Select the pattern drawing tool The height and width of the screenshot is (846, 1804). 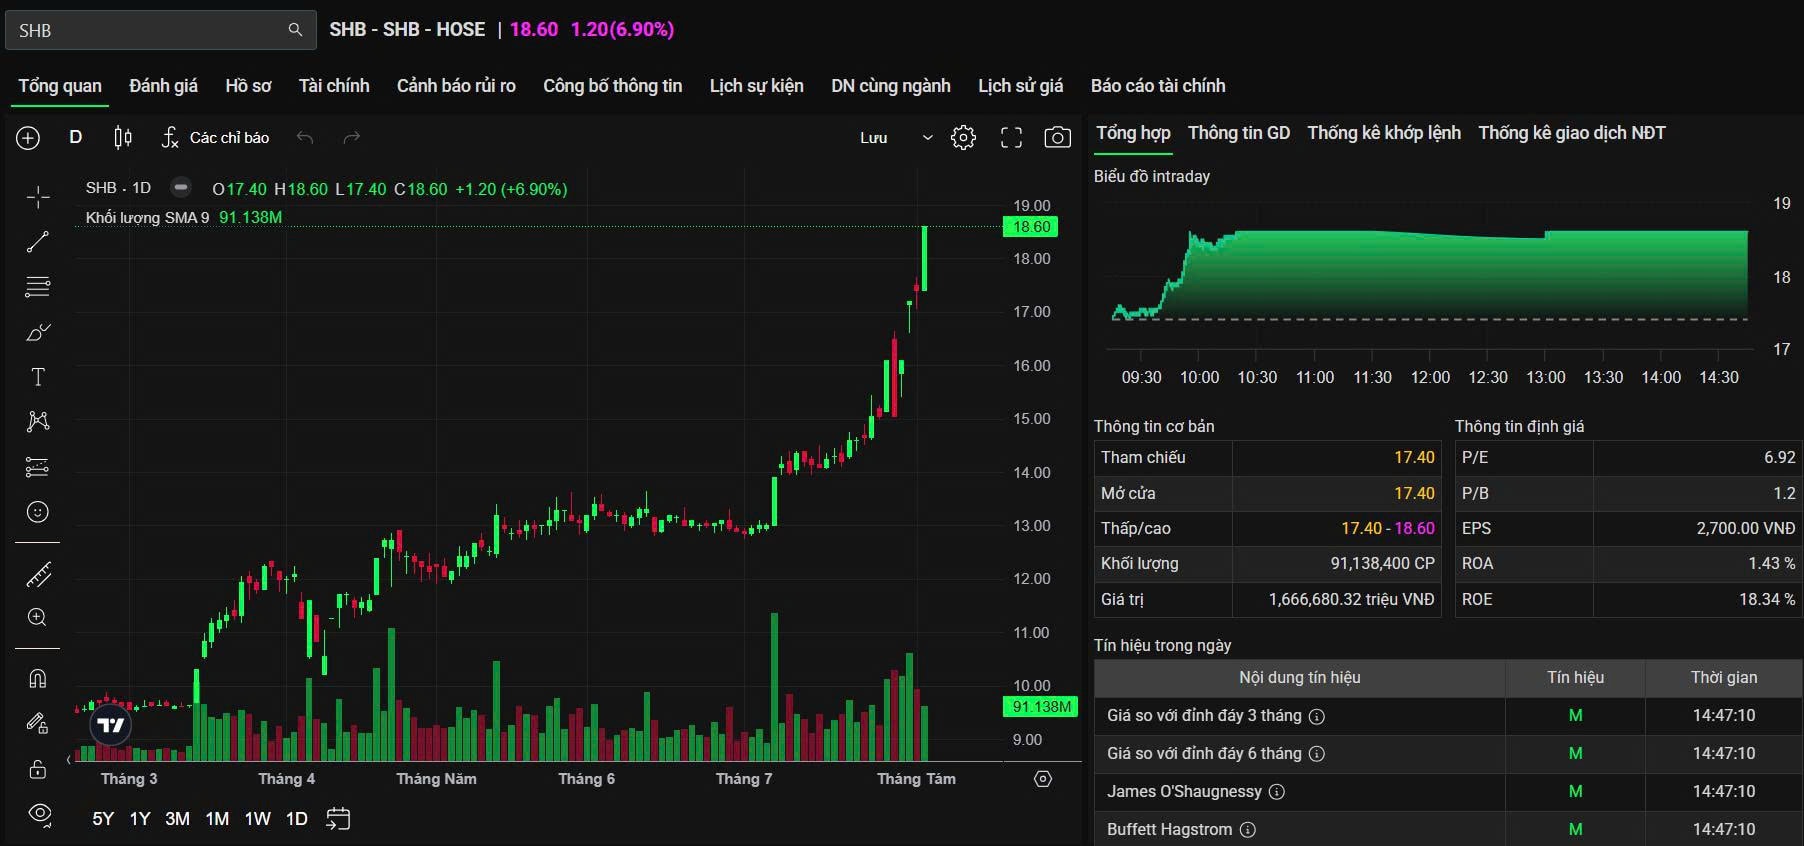(38, 421)
